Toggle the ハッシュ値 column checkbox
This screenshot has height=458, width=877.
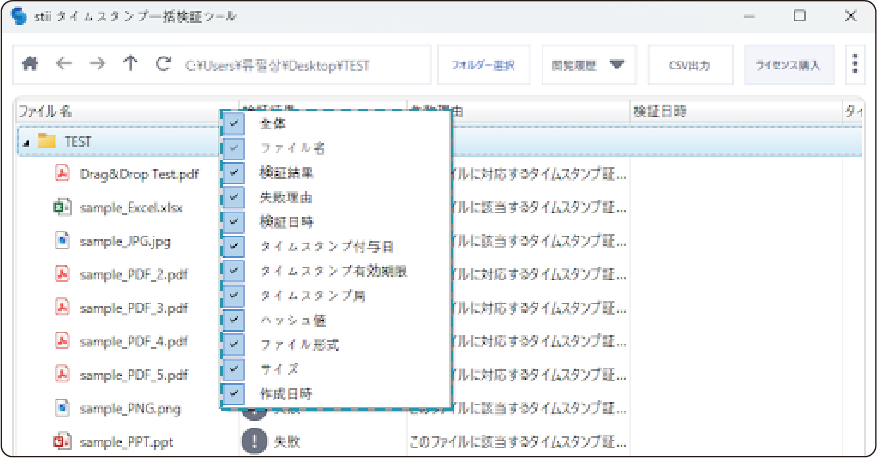click(233, 320)
